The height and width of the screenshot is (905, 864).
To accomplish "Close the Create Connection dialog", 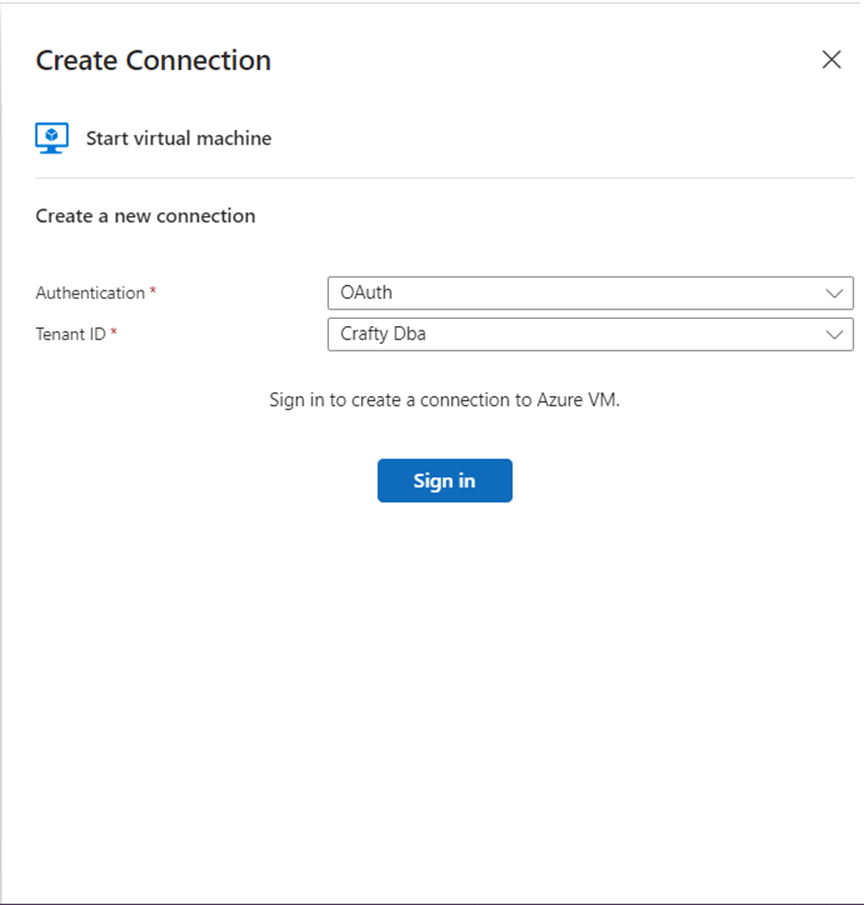I will coord(831,60).
